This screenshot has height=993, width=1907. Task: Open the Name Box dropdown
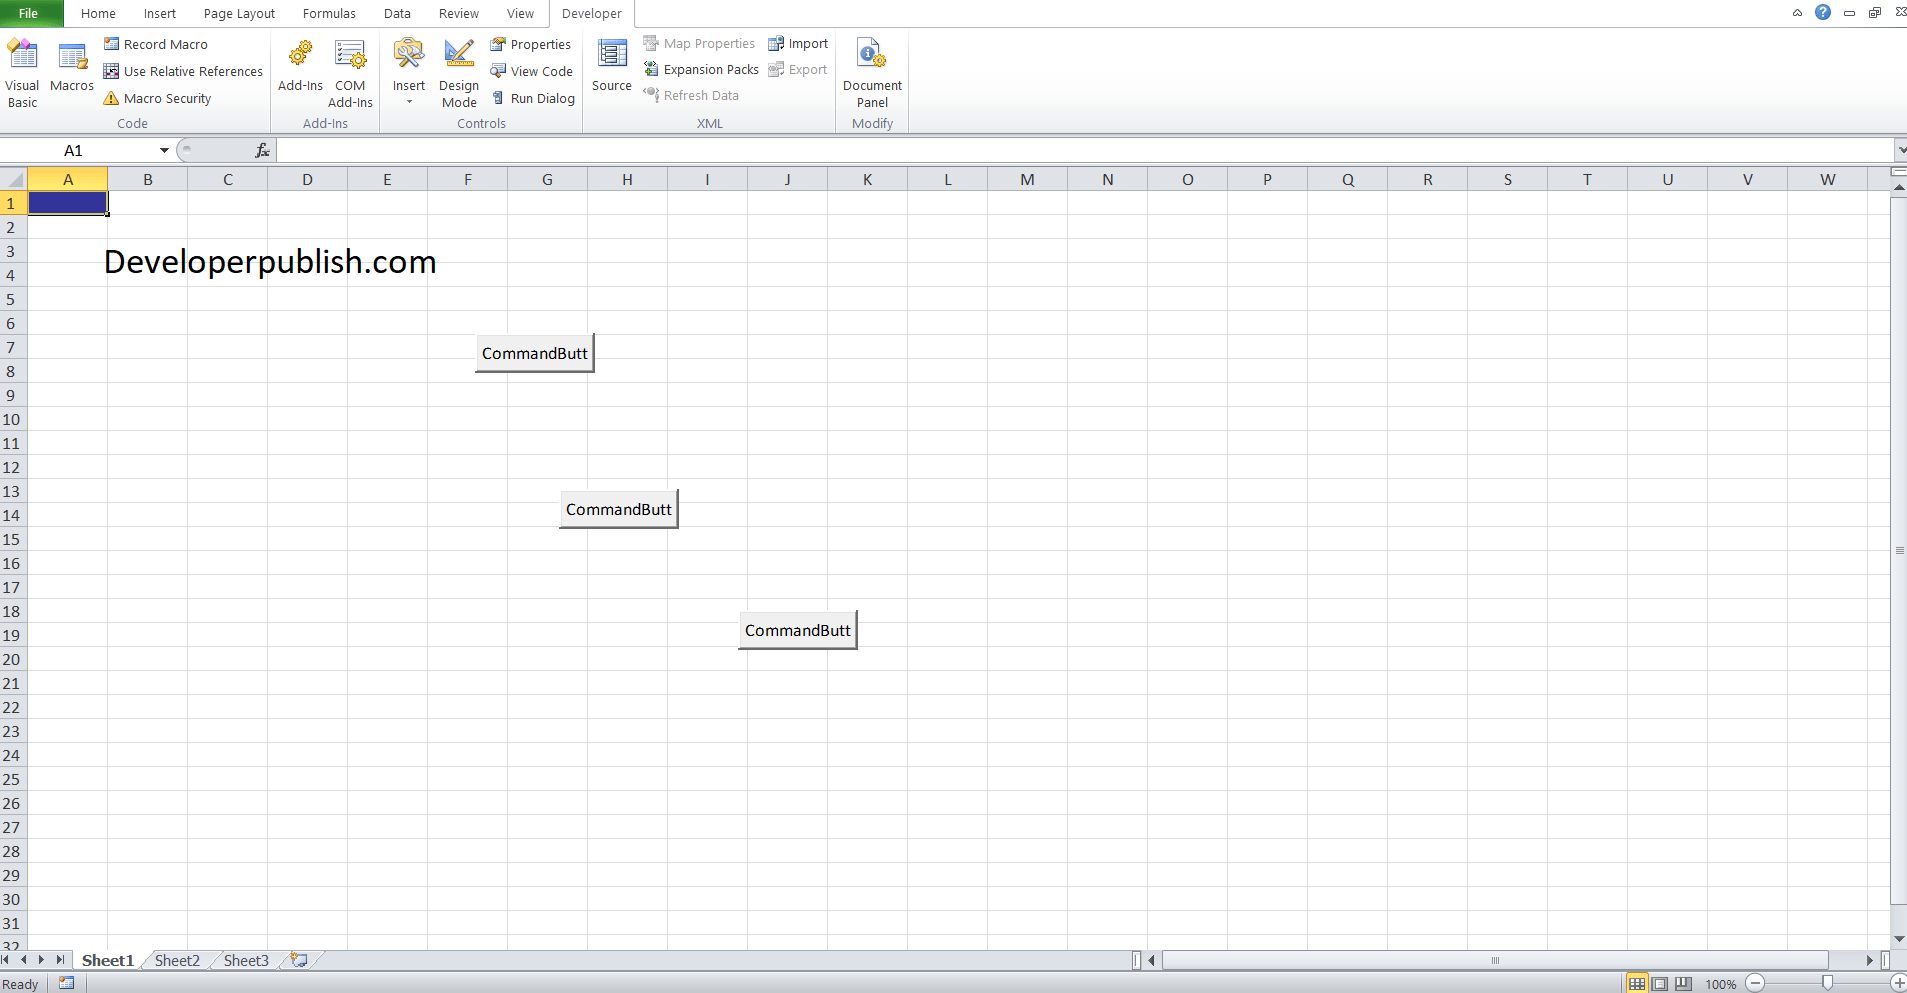pyautogui.click(x=163, y=150)
